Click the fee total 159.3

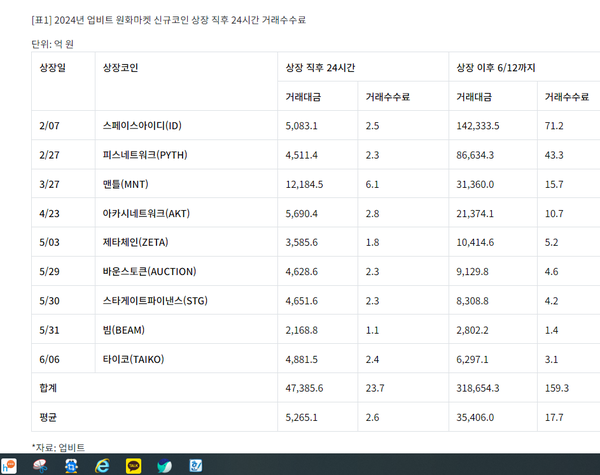click(x=557, y=388)
